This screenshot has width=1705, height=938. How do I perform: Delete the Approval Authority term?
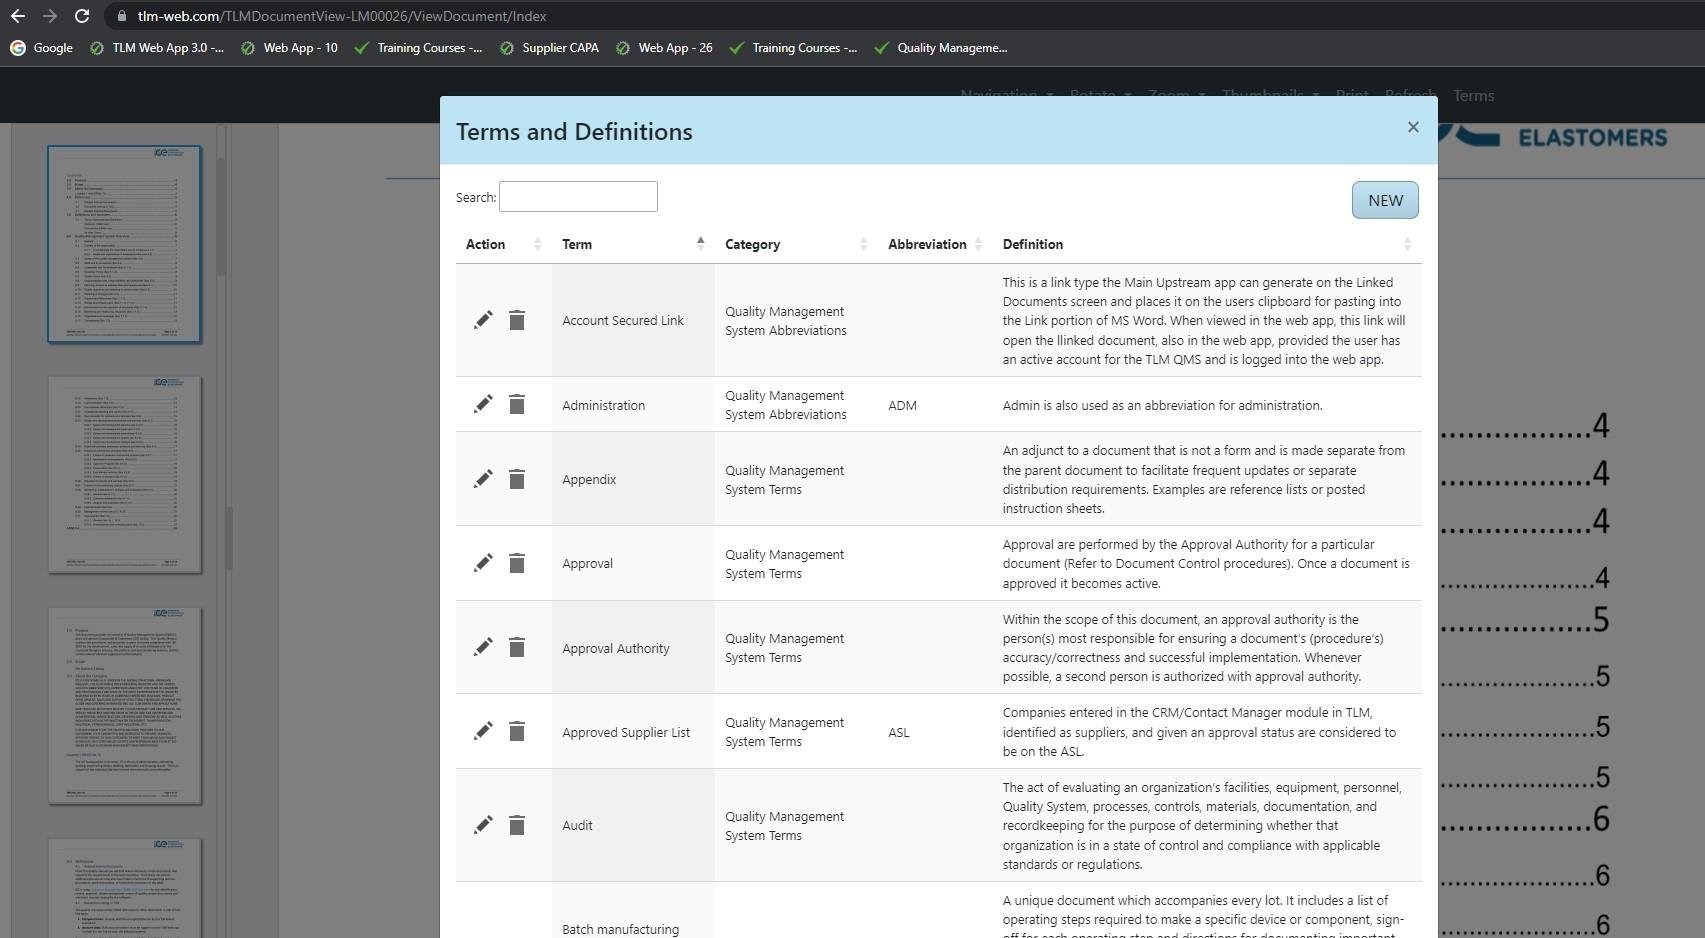(517, 647)
